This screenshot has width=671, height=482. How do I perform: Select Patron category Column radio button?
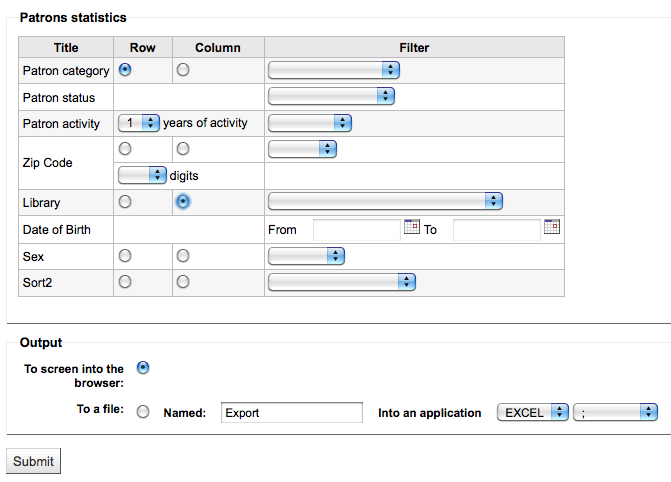coord(183,69)
